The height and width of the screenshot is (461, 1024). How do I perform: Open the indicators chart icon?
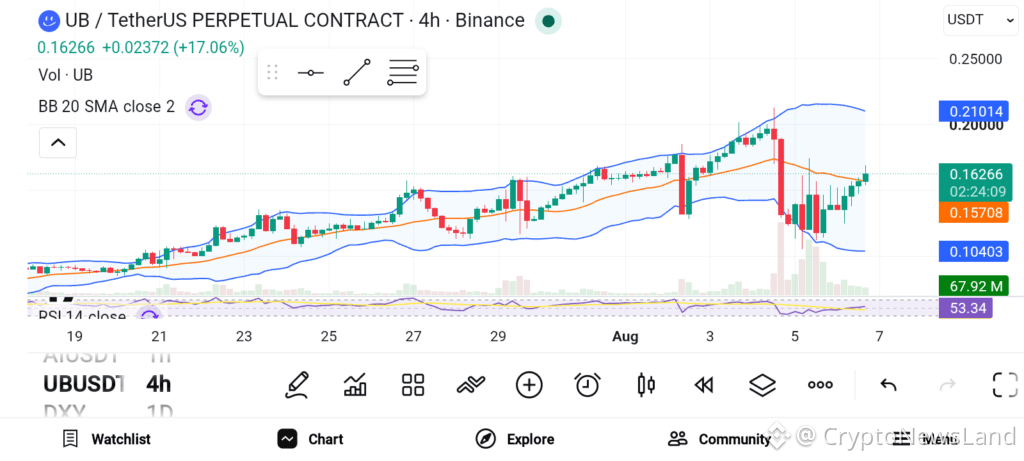point(355,385)
